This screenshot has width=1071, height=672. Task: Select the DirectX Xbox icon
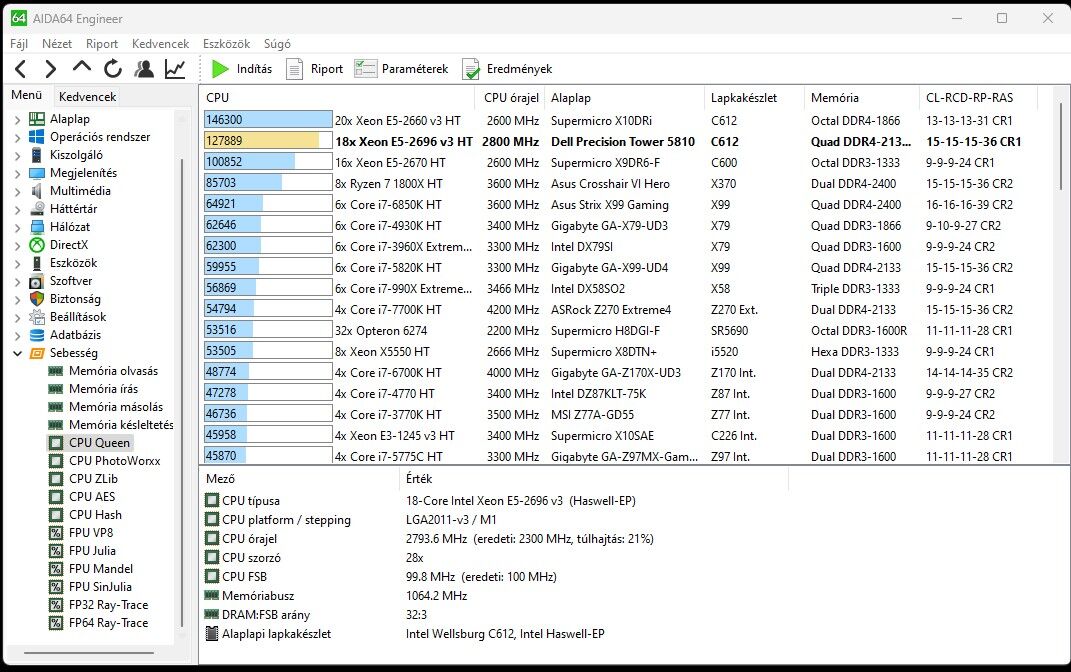click(x=37, y=244)
